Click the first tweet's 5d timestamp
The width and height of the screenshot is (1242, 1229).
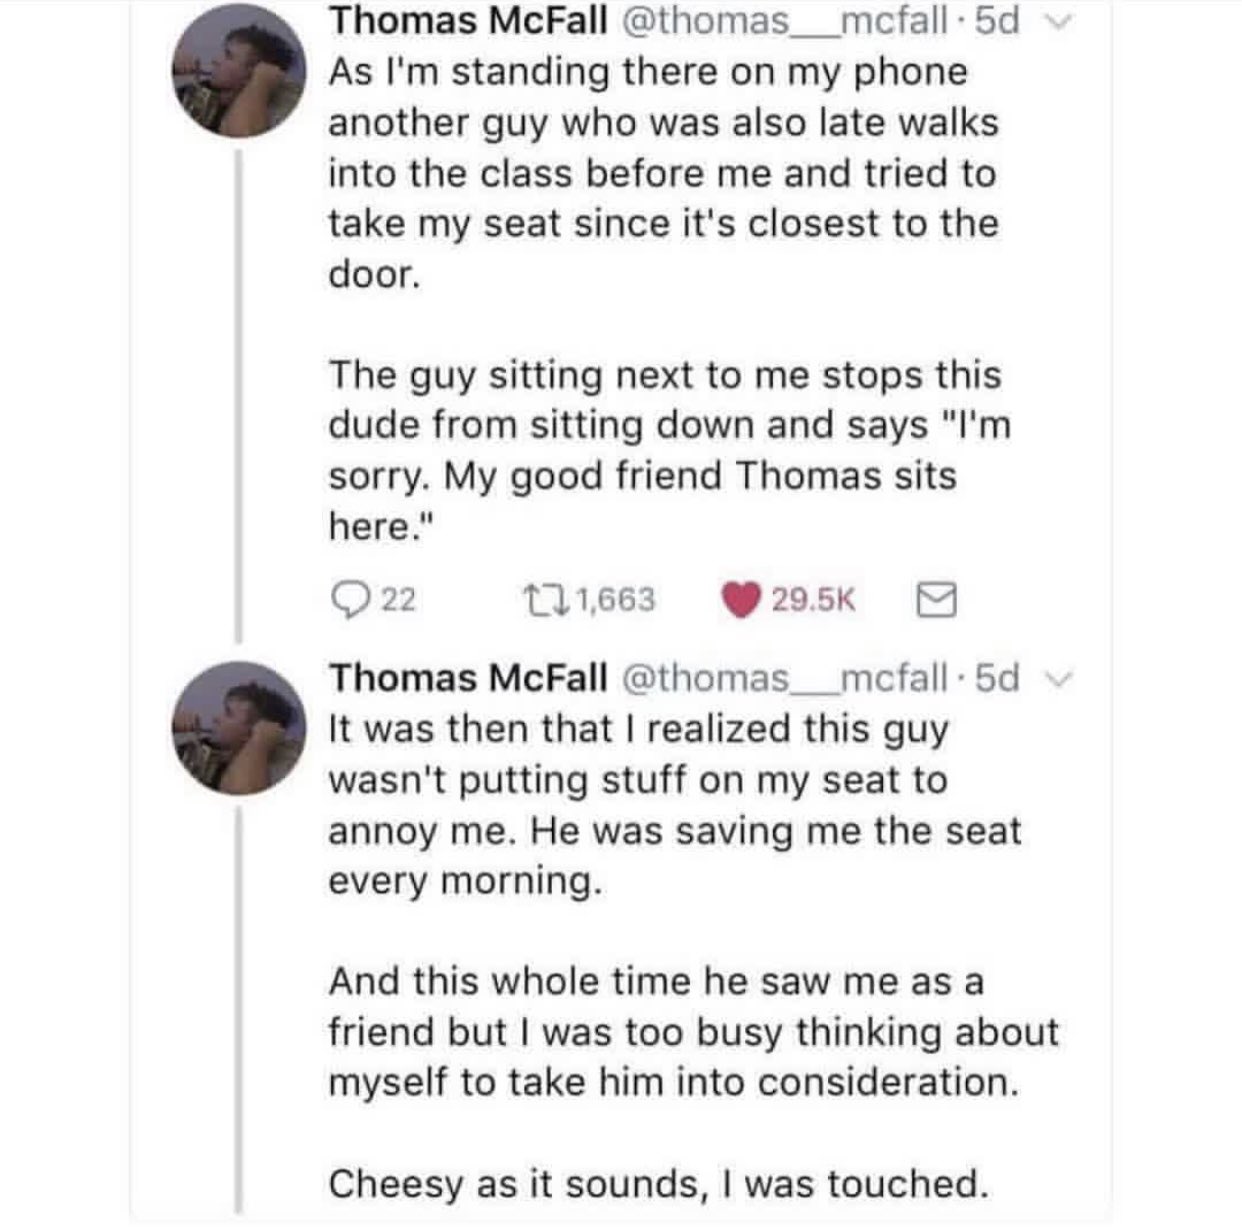tap(996, 22)
